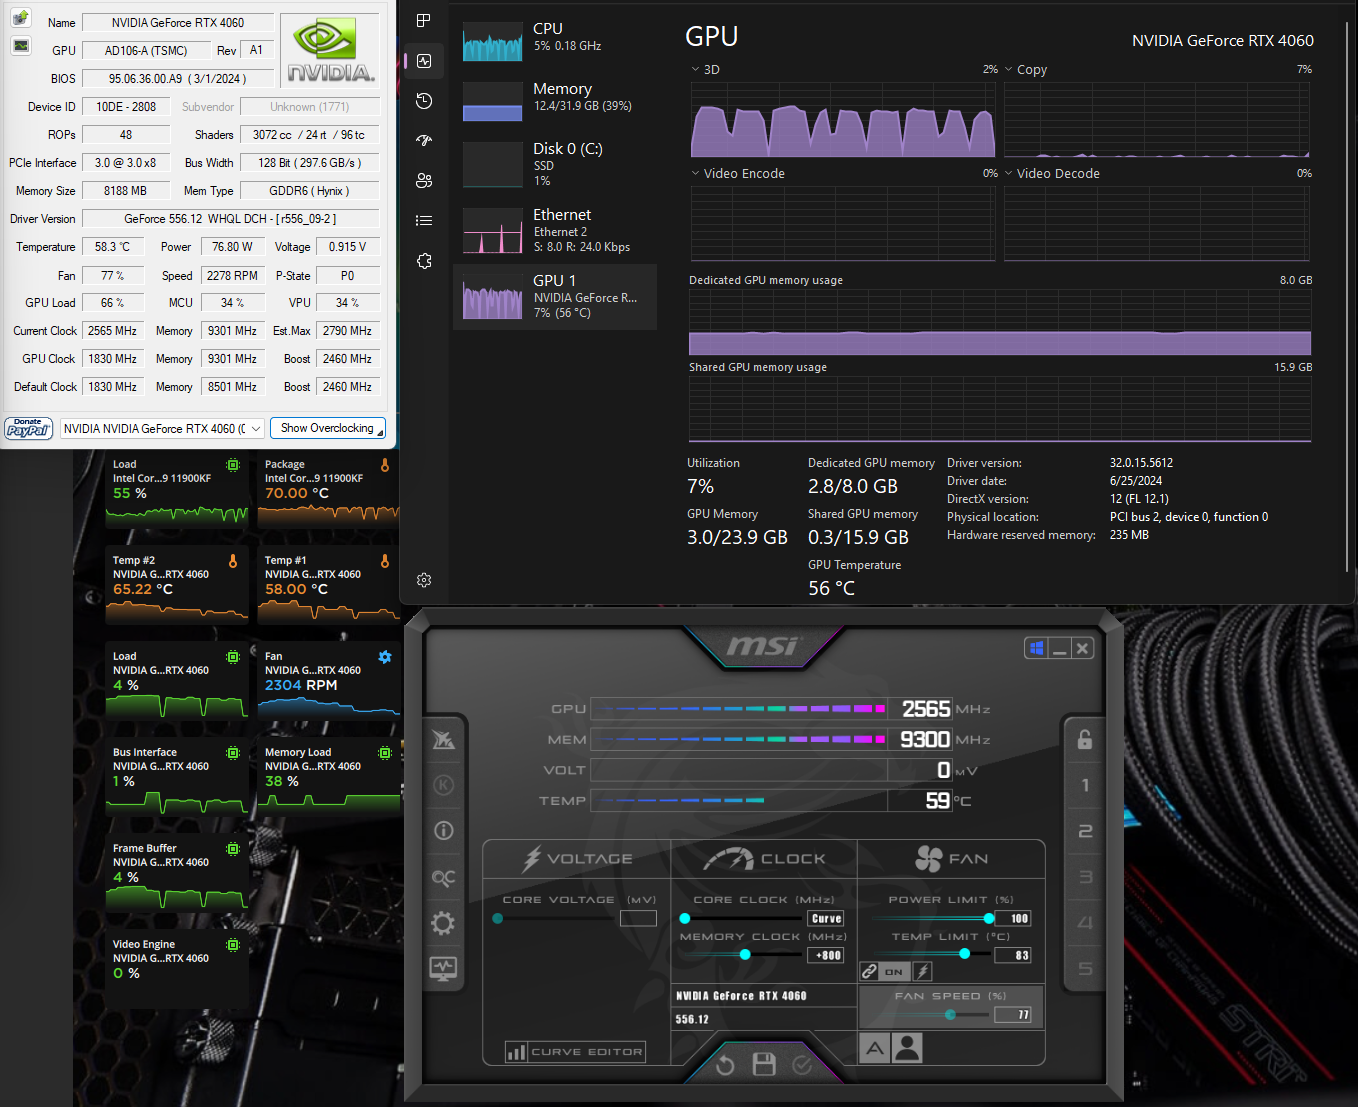1358x1107 pixels.
Task: Open Afterburner hardware monitor icon
Action: [443, 968]
